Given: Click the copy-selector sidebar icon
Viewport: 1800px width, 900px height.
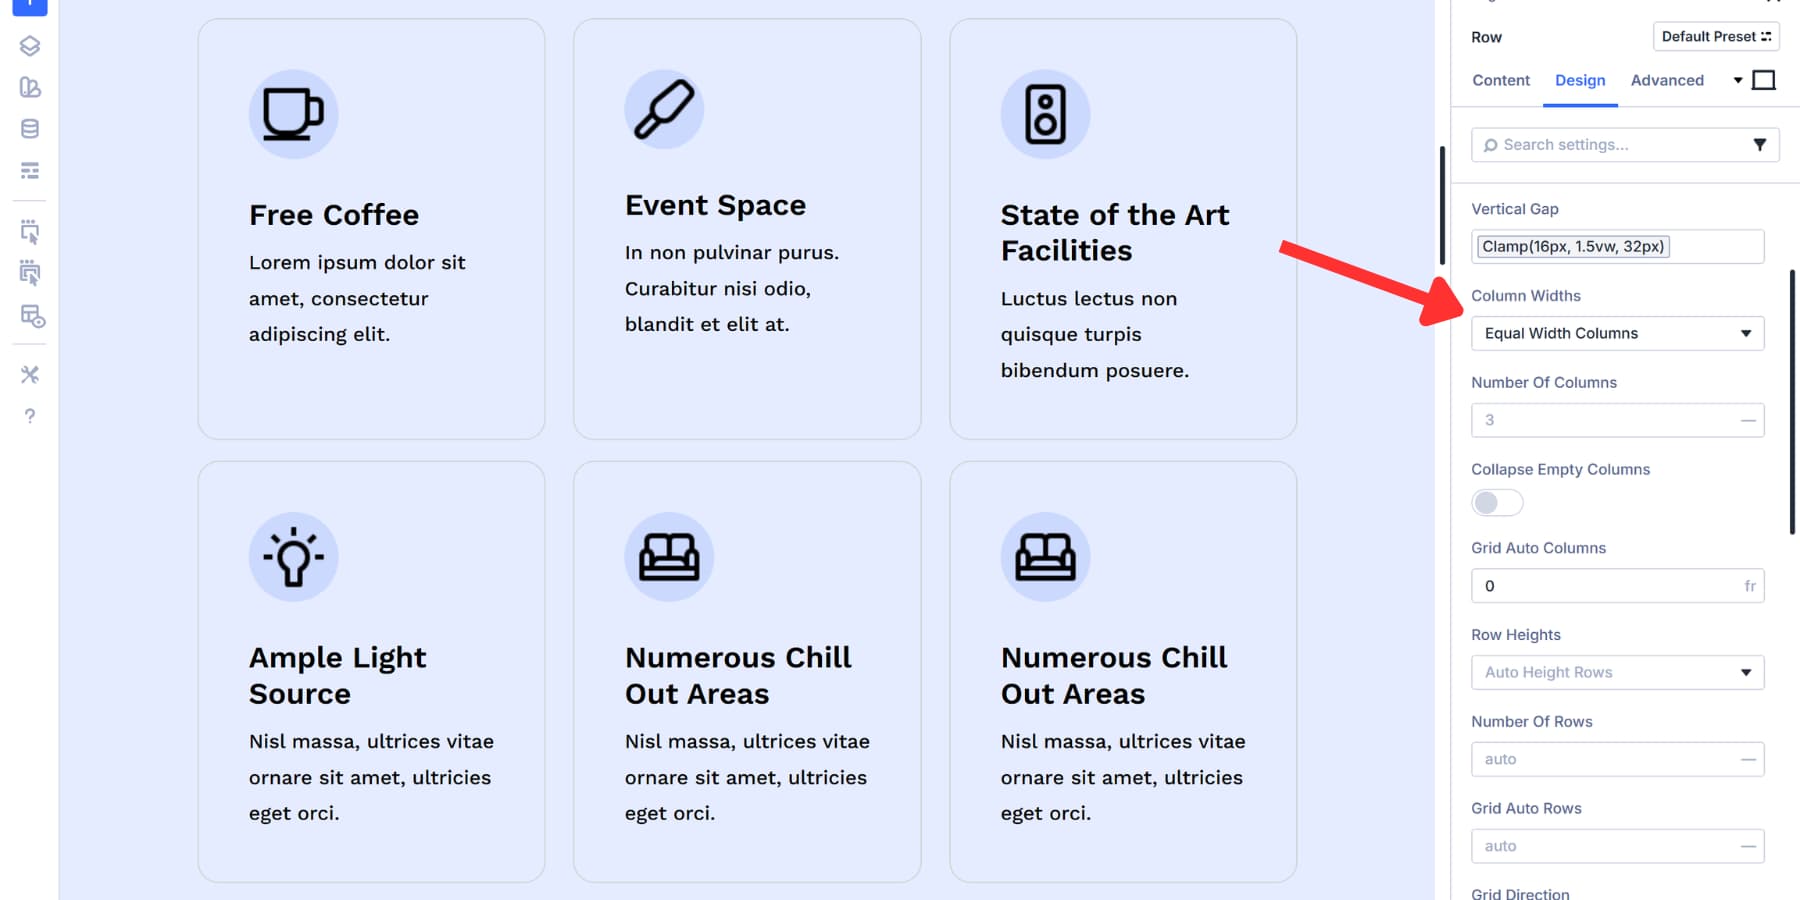Looking at the screenshot, I should [x=29, y=232].
